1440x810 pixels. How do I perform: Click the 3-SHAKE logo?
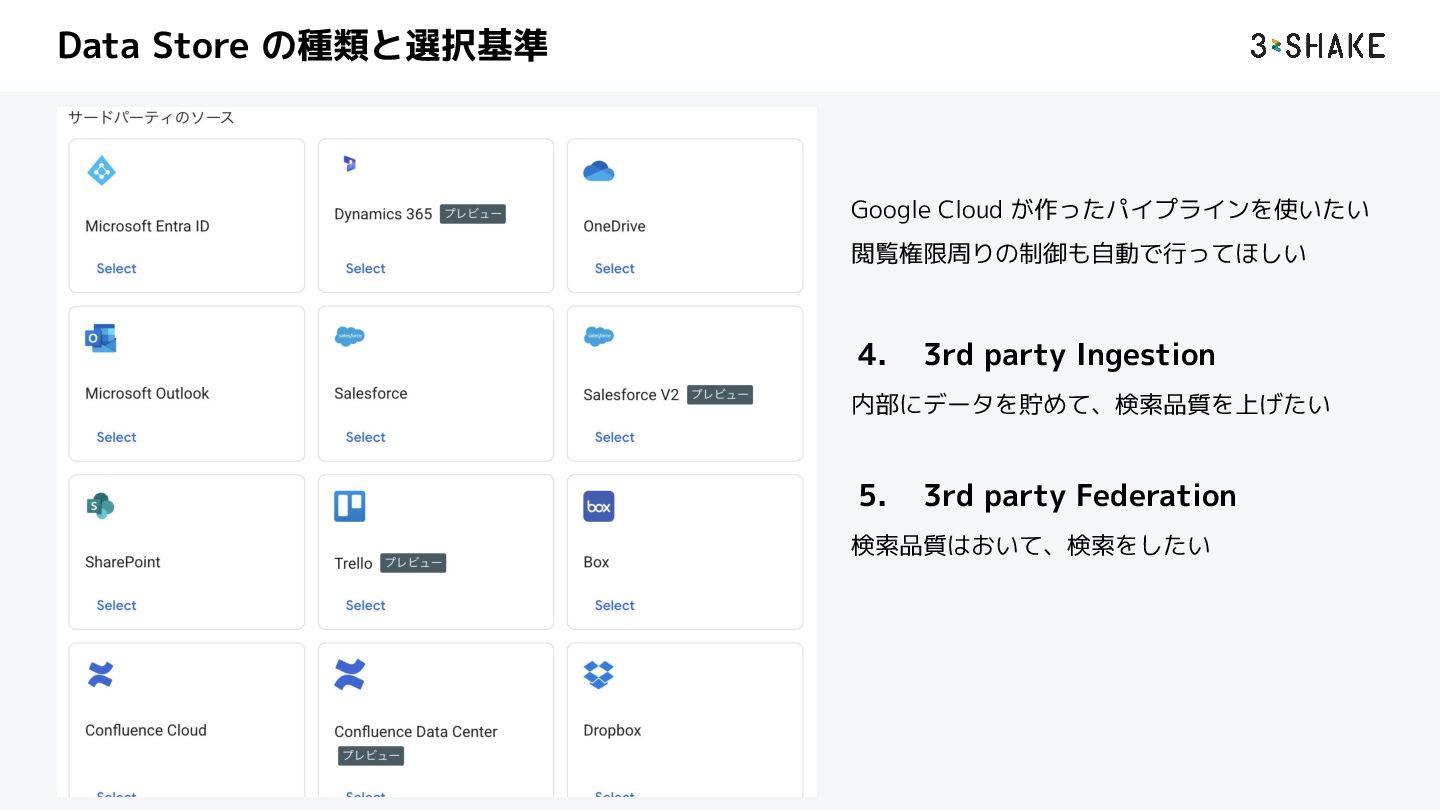pyautogui.click(x=1318, y=45)
